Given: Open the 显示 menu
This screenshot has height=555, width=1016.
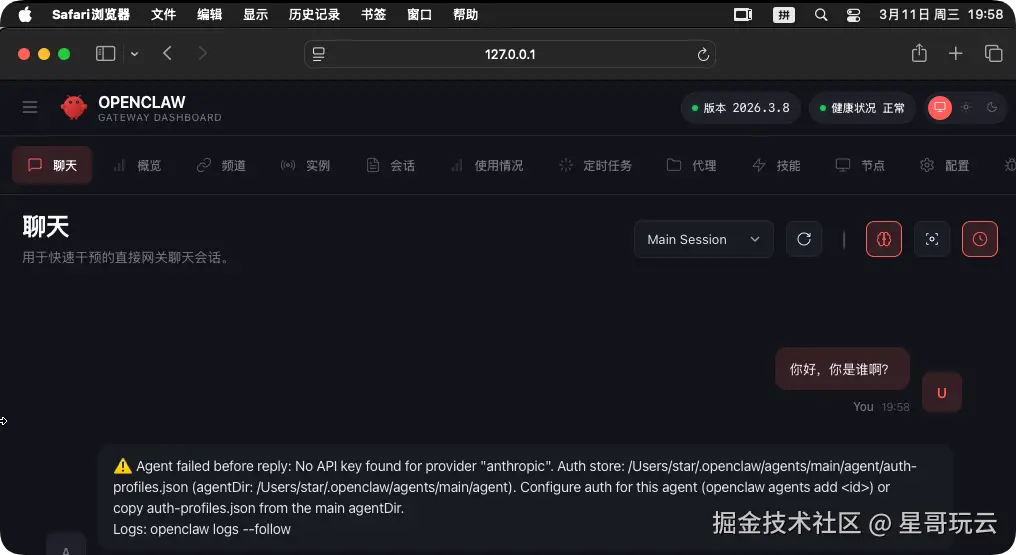Looking at the screenshot, I should click(x=255, y=14).
